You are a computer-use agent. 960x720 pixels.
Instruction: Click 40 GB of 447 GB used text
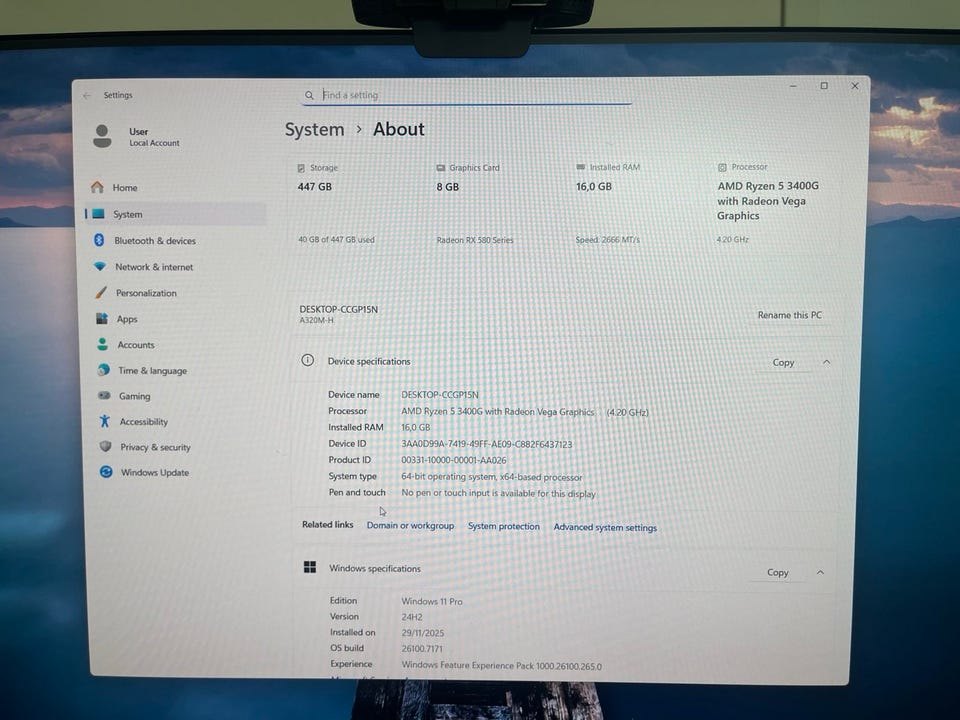(x=336, y=240)
